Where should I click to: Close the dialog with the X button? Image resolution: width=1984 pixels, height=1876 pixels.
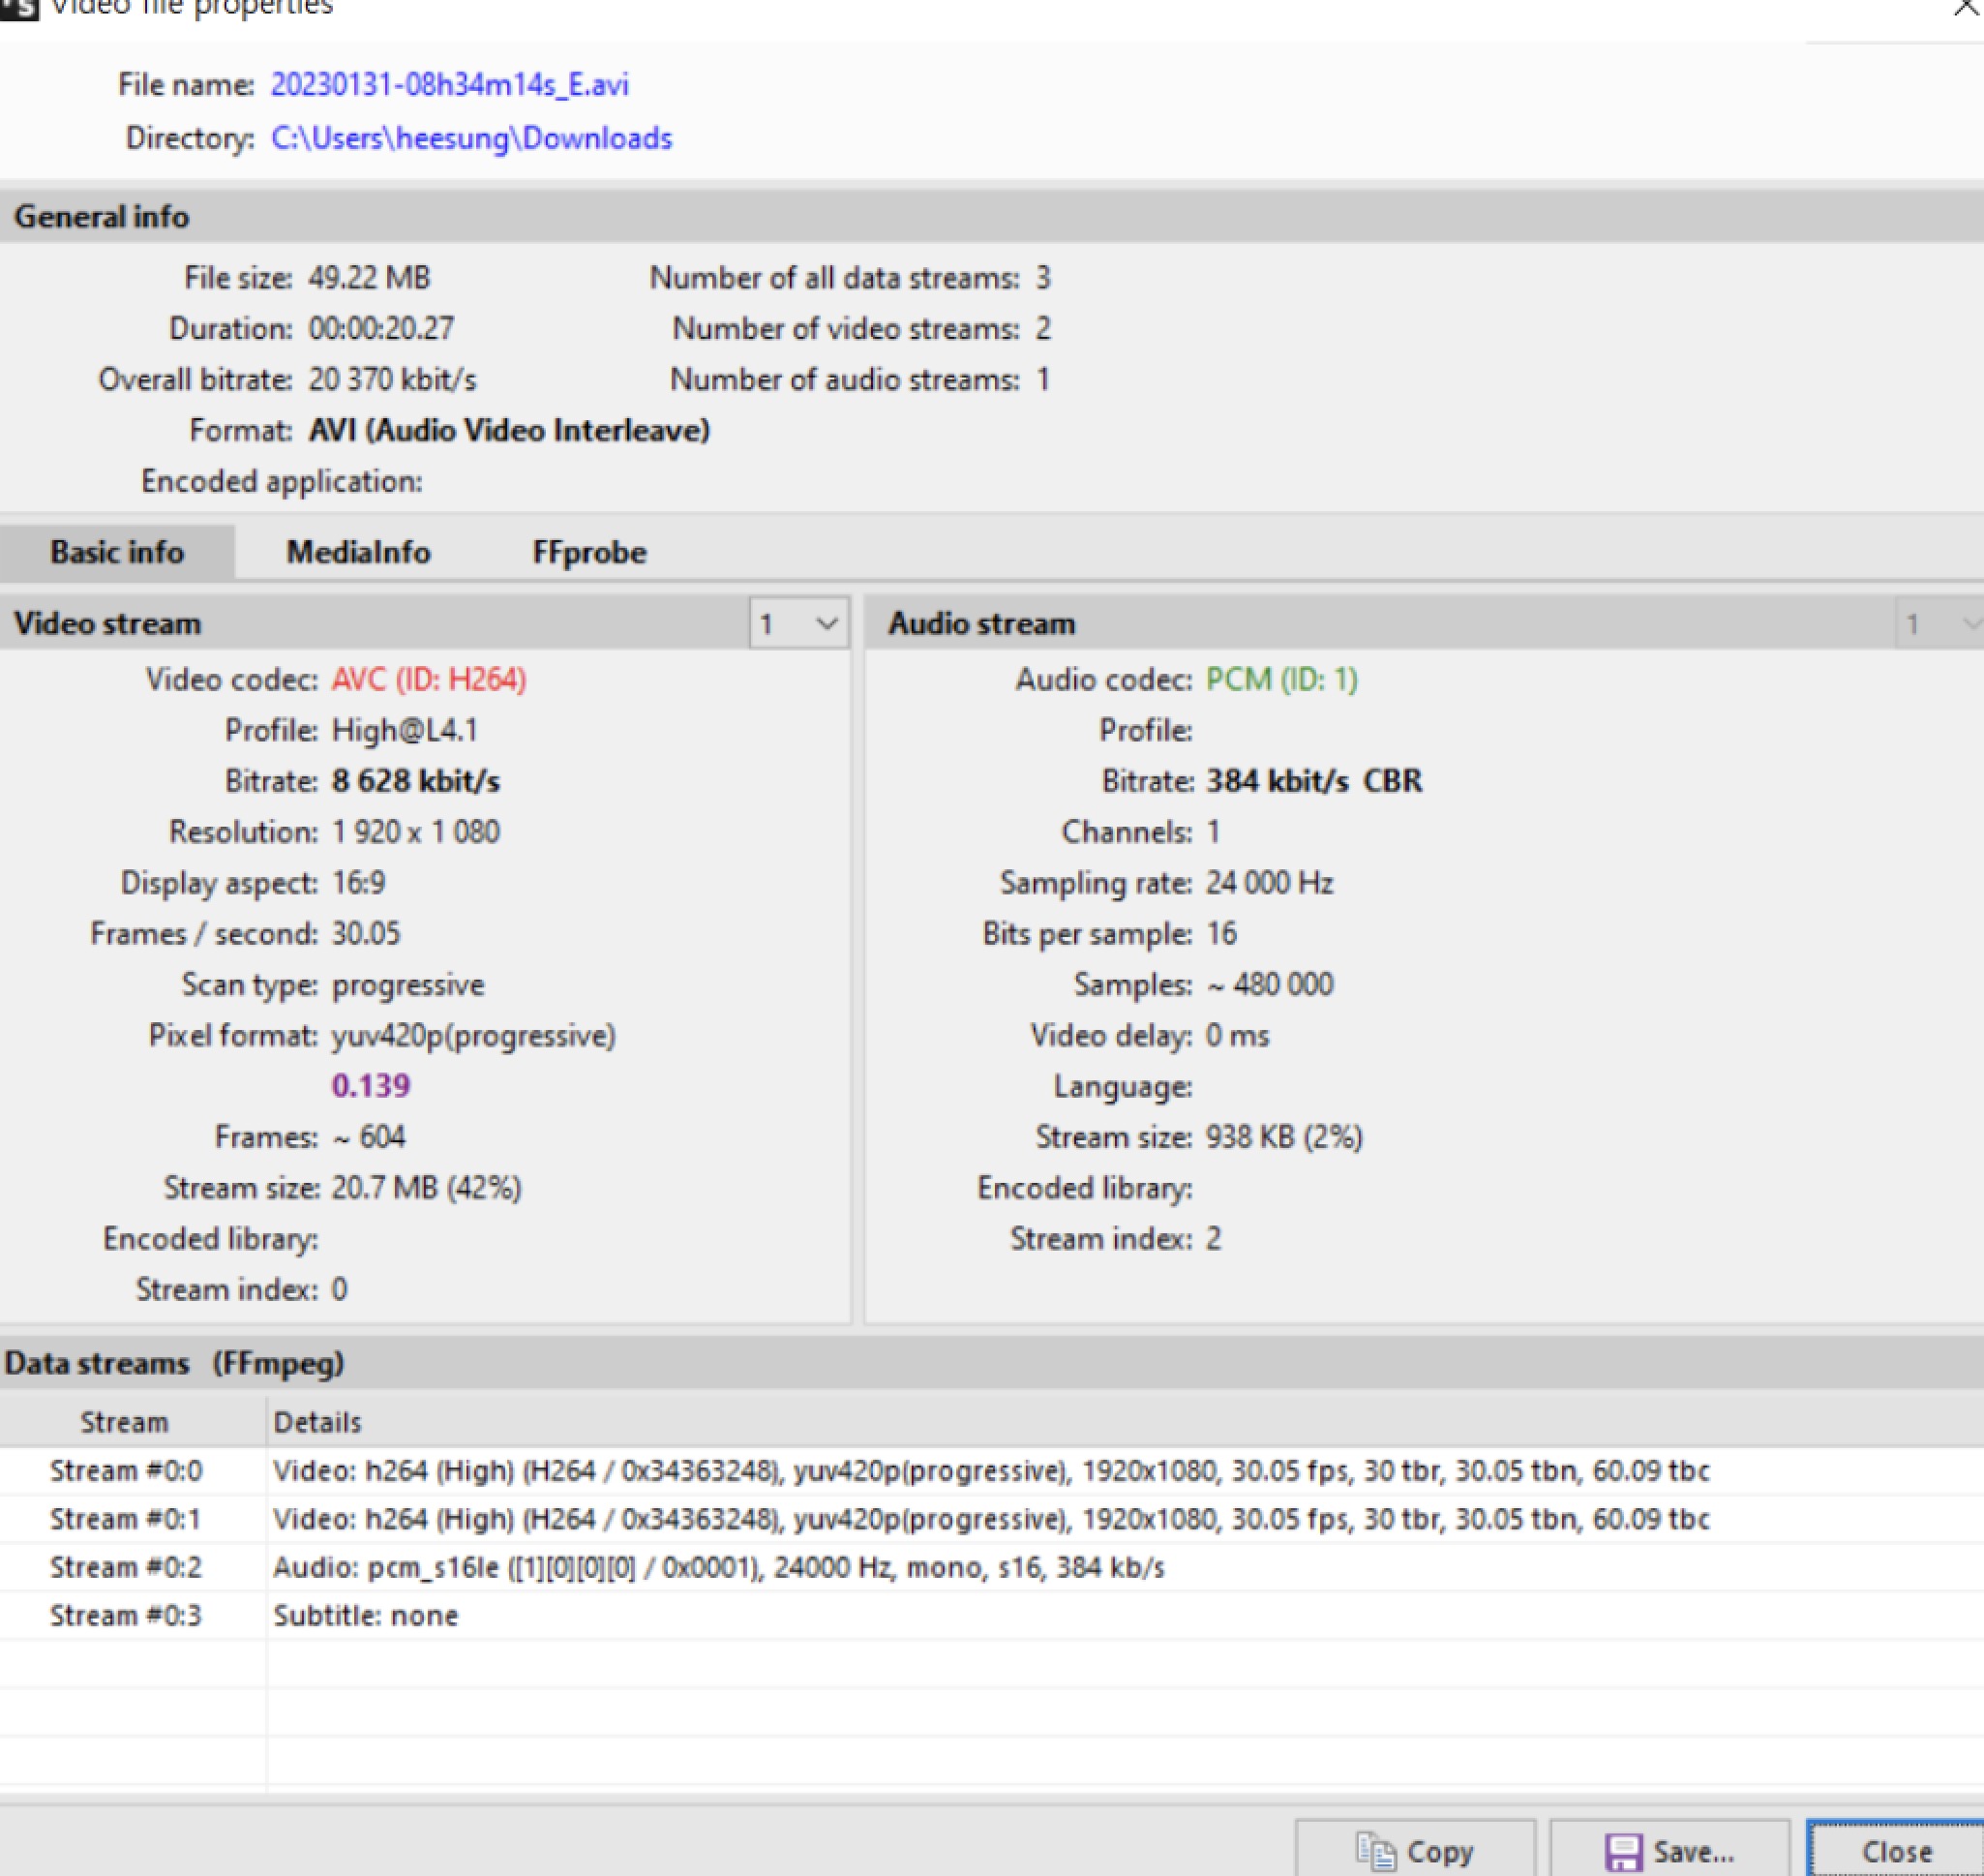pos(1966,8)
